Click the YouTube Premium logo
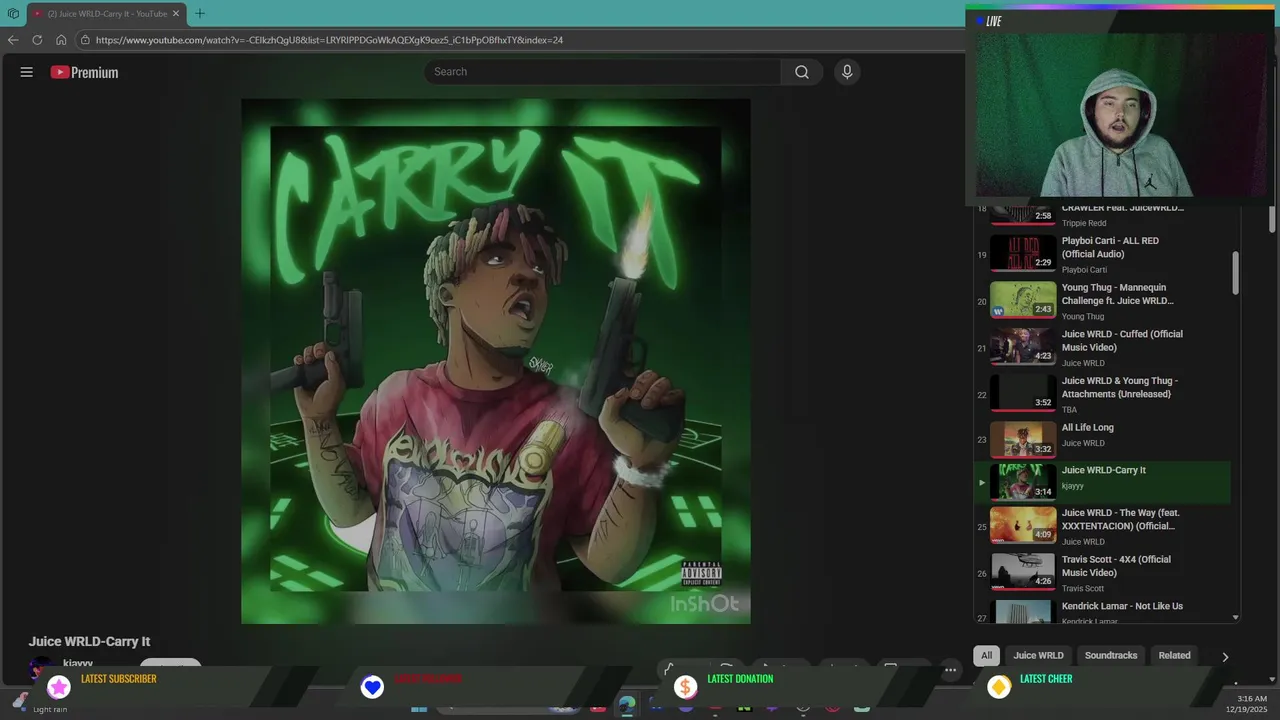This screenshot has height=720, width=1280. (x=84, y=72)
